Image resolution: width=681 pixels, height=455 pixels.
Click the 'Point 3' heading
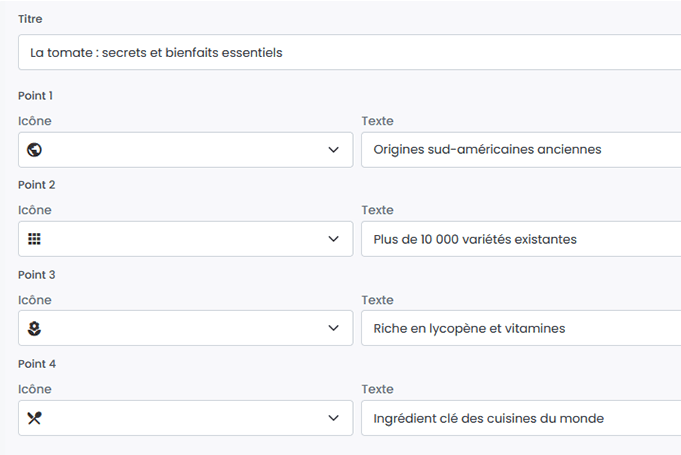(x=36, y=275)
